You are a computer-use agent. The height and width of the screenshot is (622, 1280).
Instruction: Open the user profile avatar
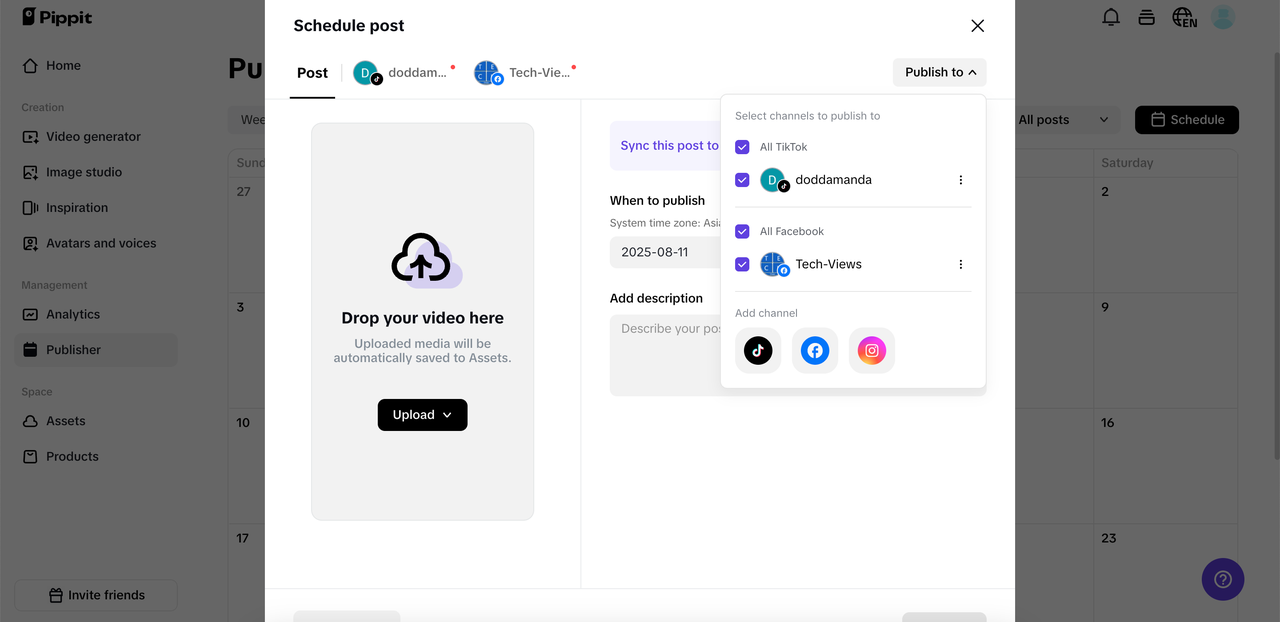click(x=1223, y=17)
